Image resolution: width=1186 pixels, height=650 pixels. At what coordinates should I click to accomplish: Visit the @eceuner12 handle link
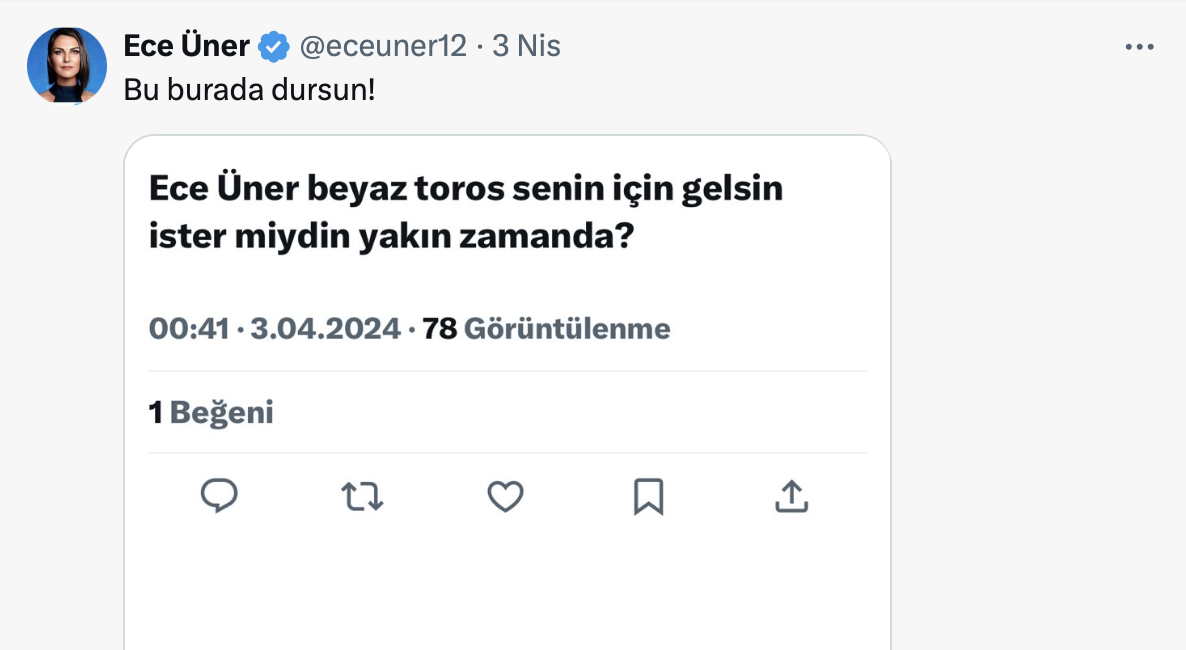[383, 46]
